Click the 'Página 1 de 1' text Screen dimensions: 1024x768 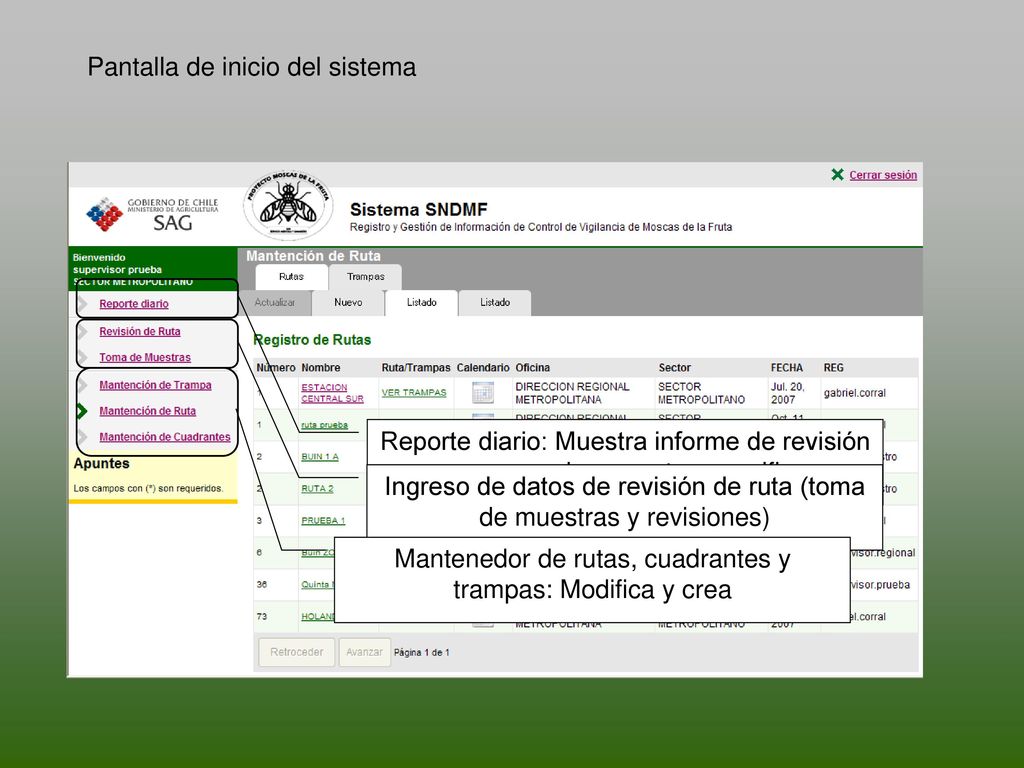point(422,652)
